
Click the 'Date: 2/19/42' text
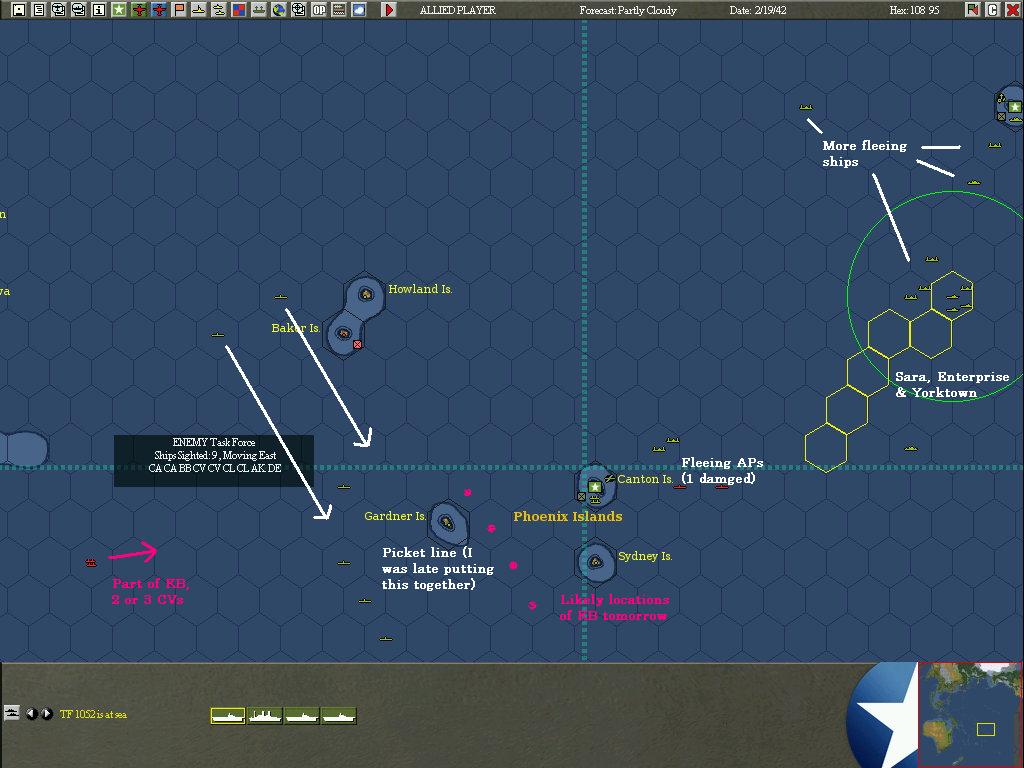point(758,10)
